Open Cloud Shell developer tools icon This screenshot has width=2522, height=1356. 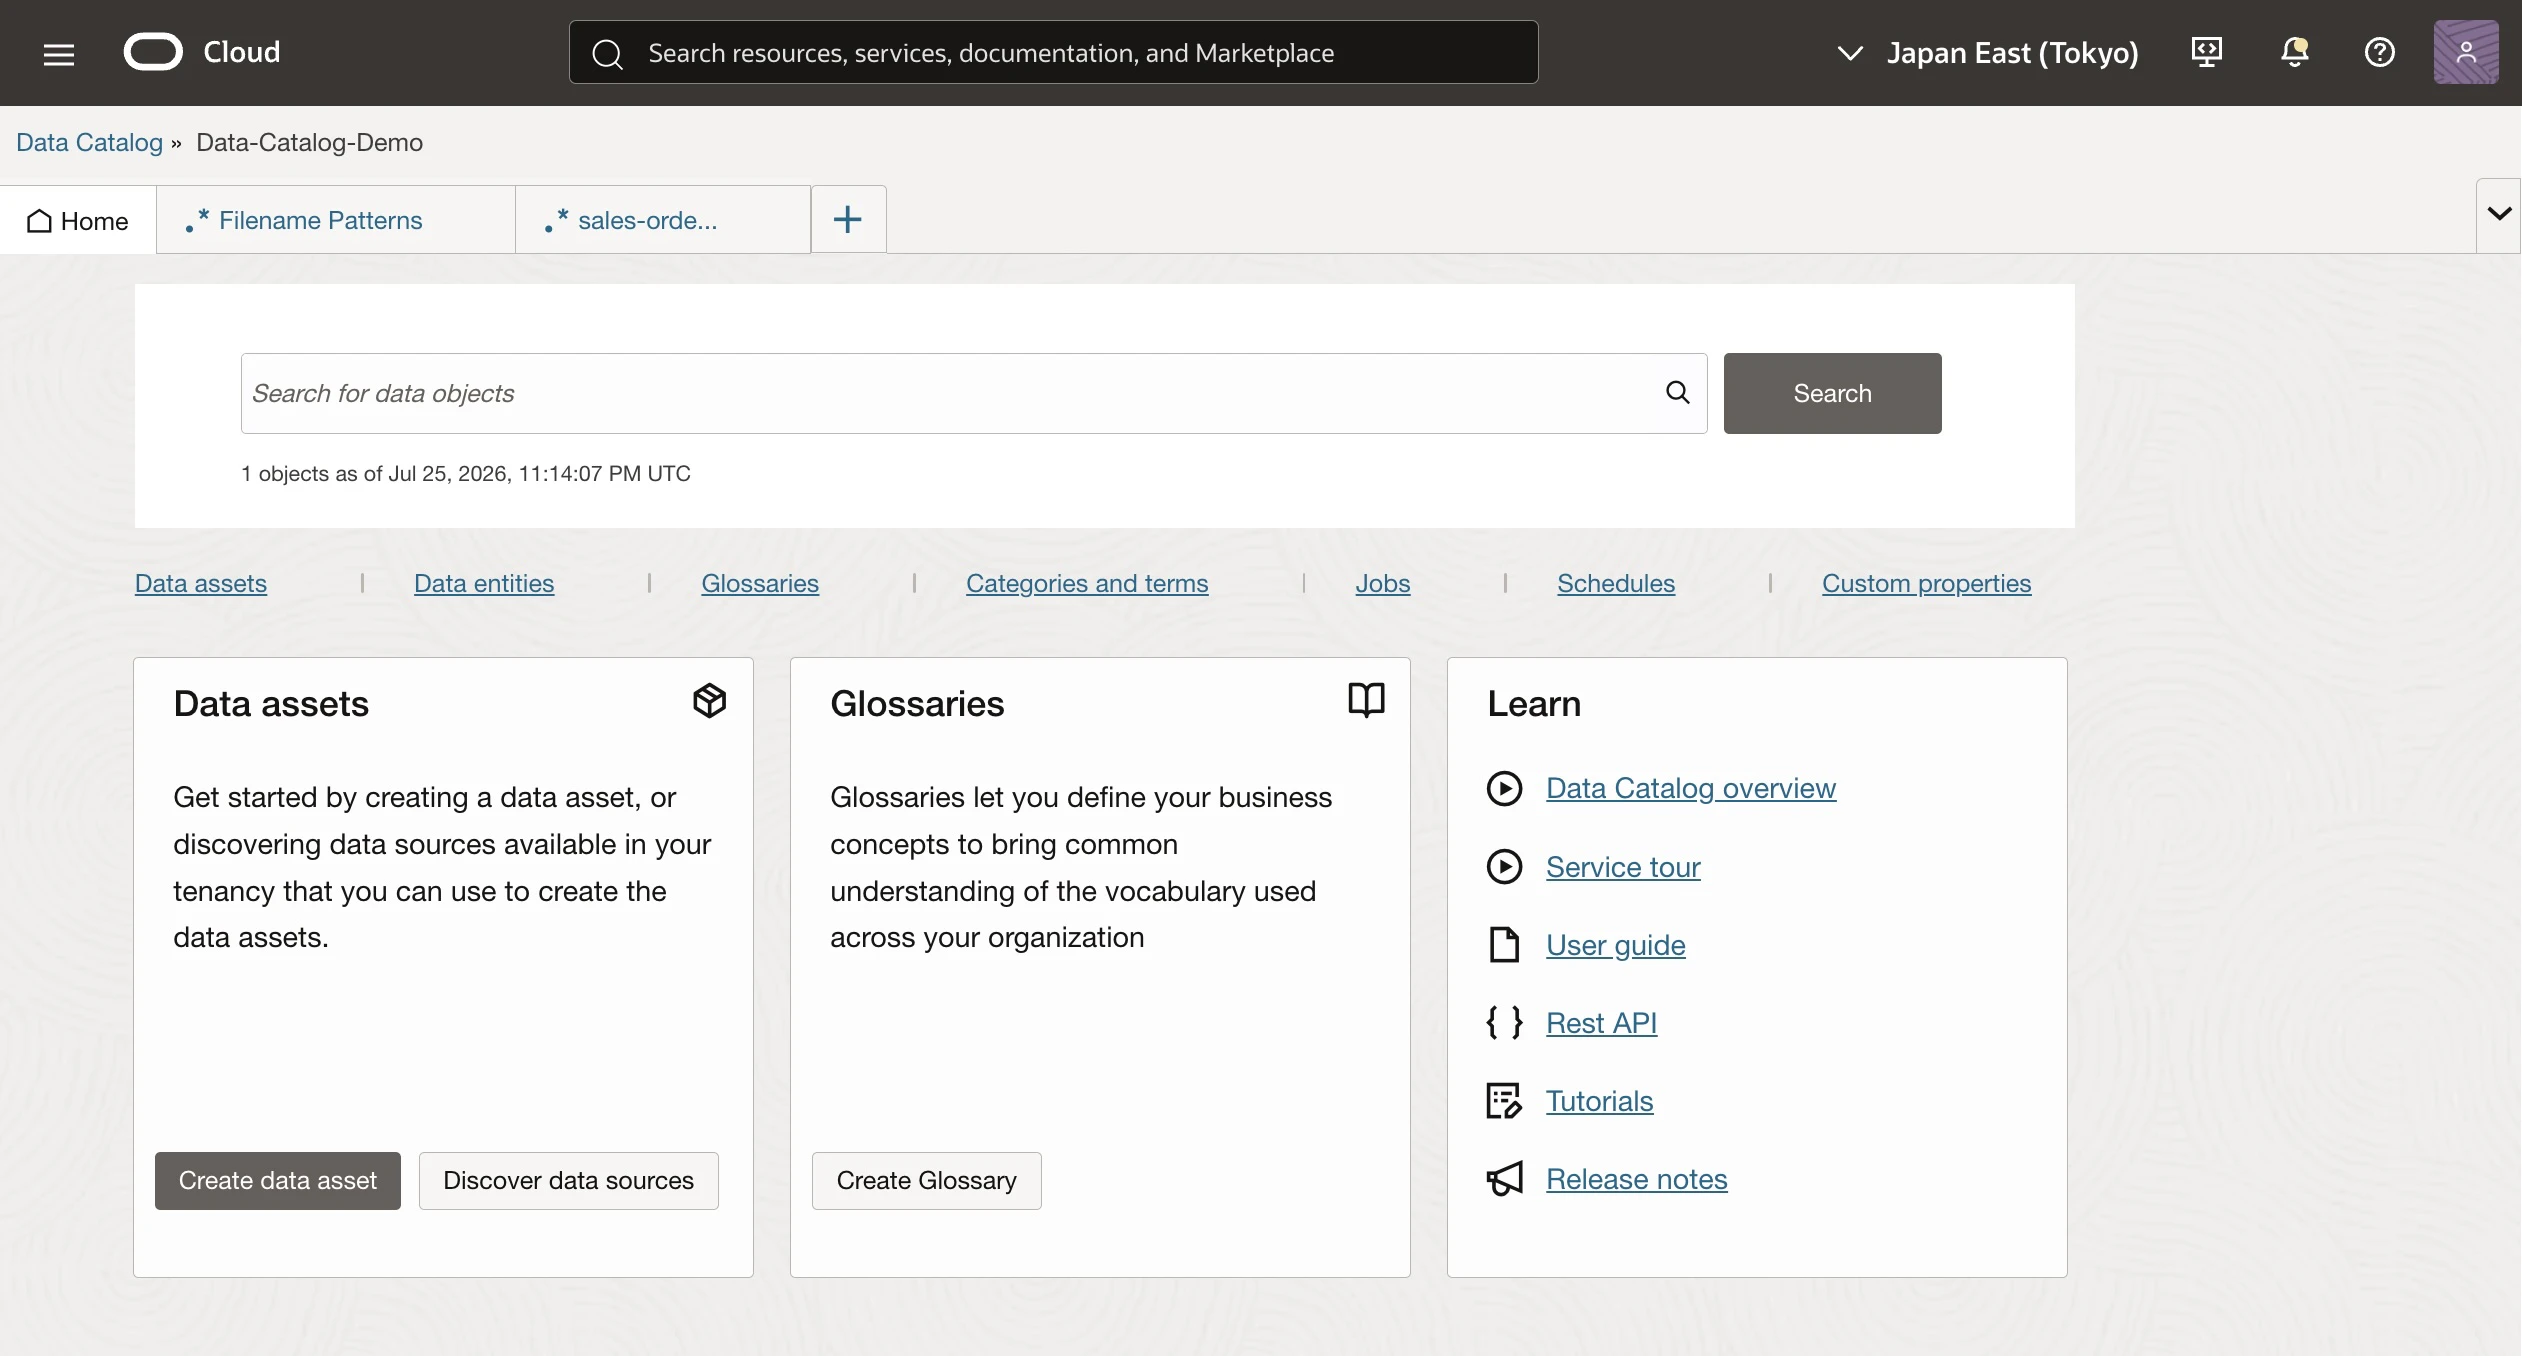2207,52
